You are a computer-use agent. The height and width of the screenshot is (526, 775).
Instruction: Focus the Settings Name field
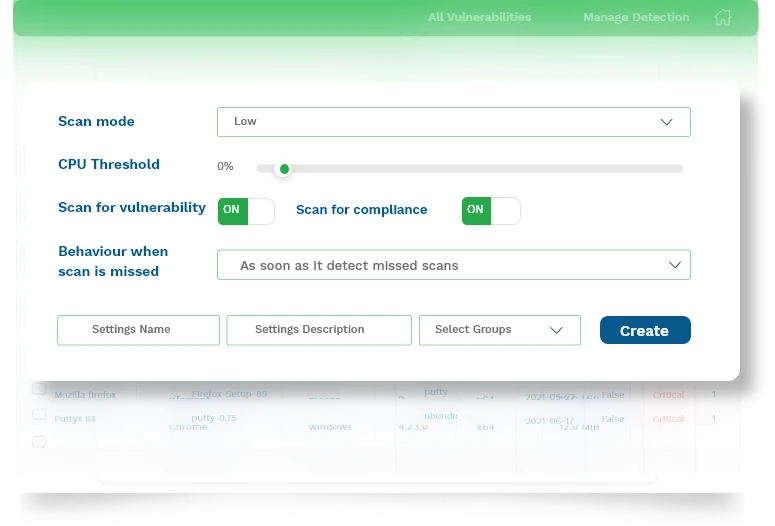coord(138,330)
